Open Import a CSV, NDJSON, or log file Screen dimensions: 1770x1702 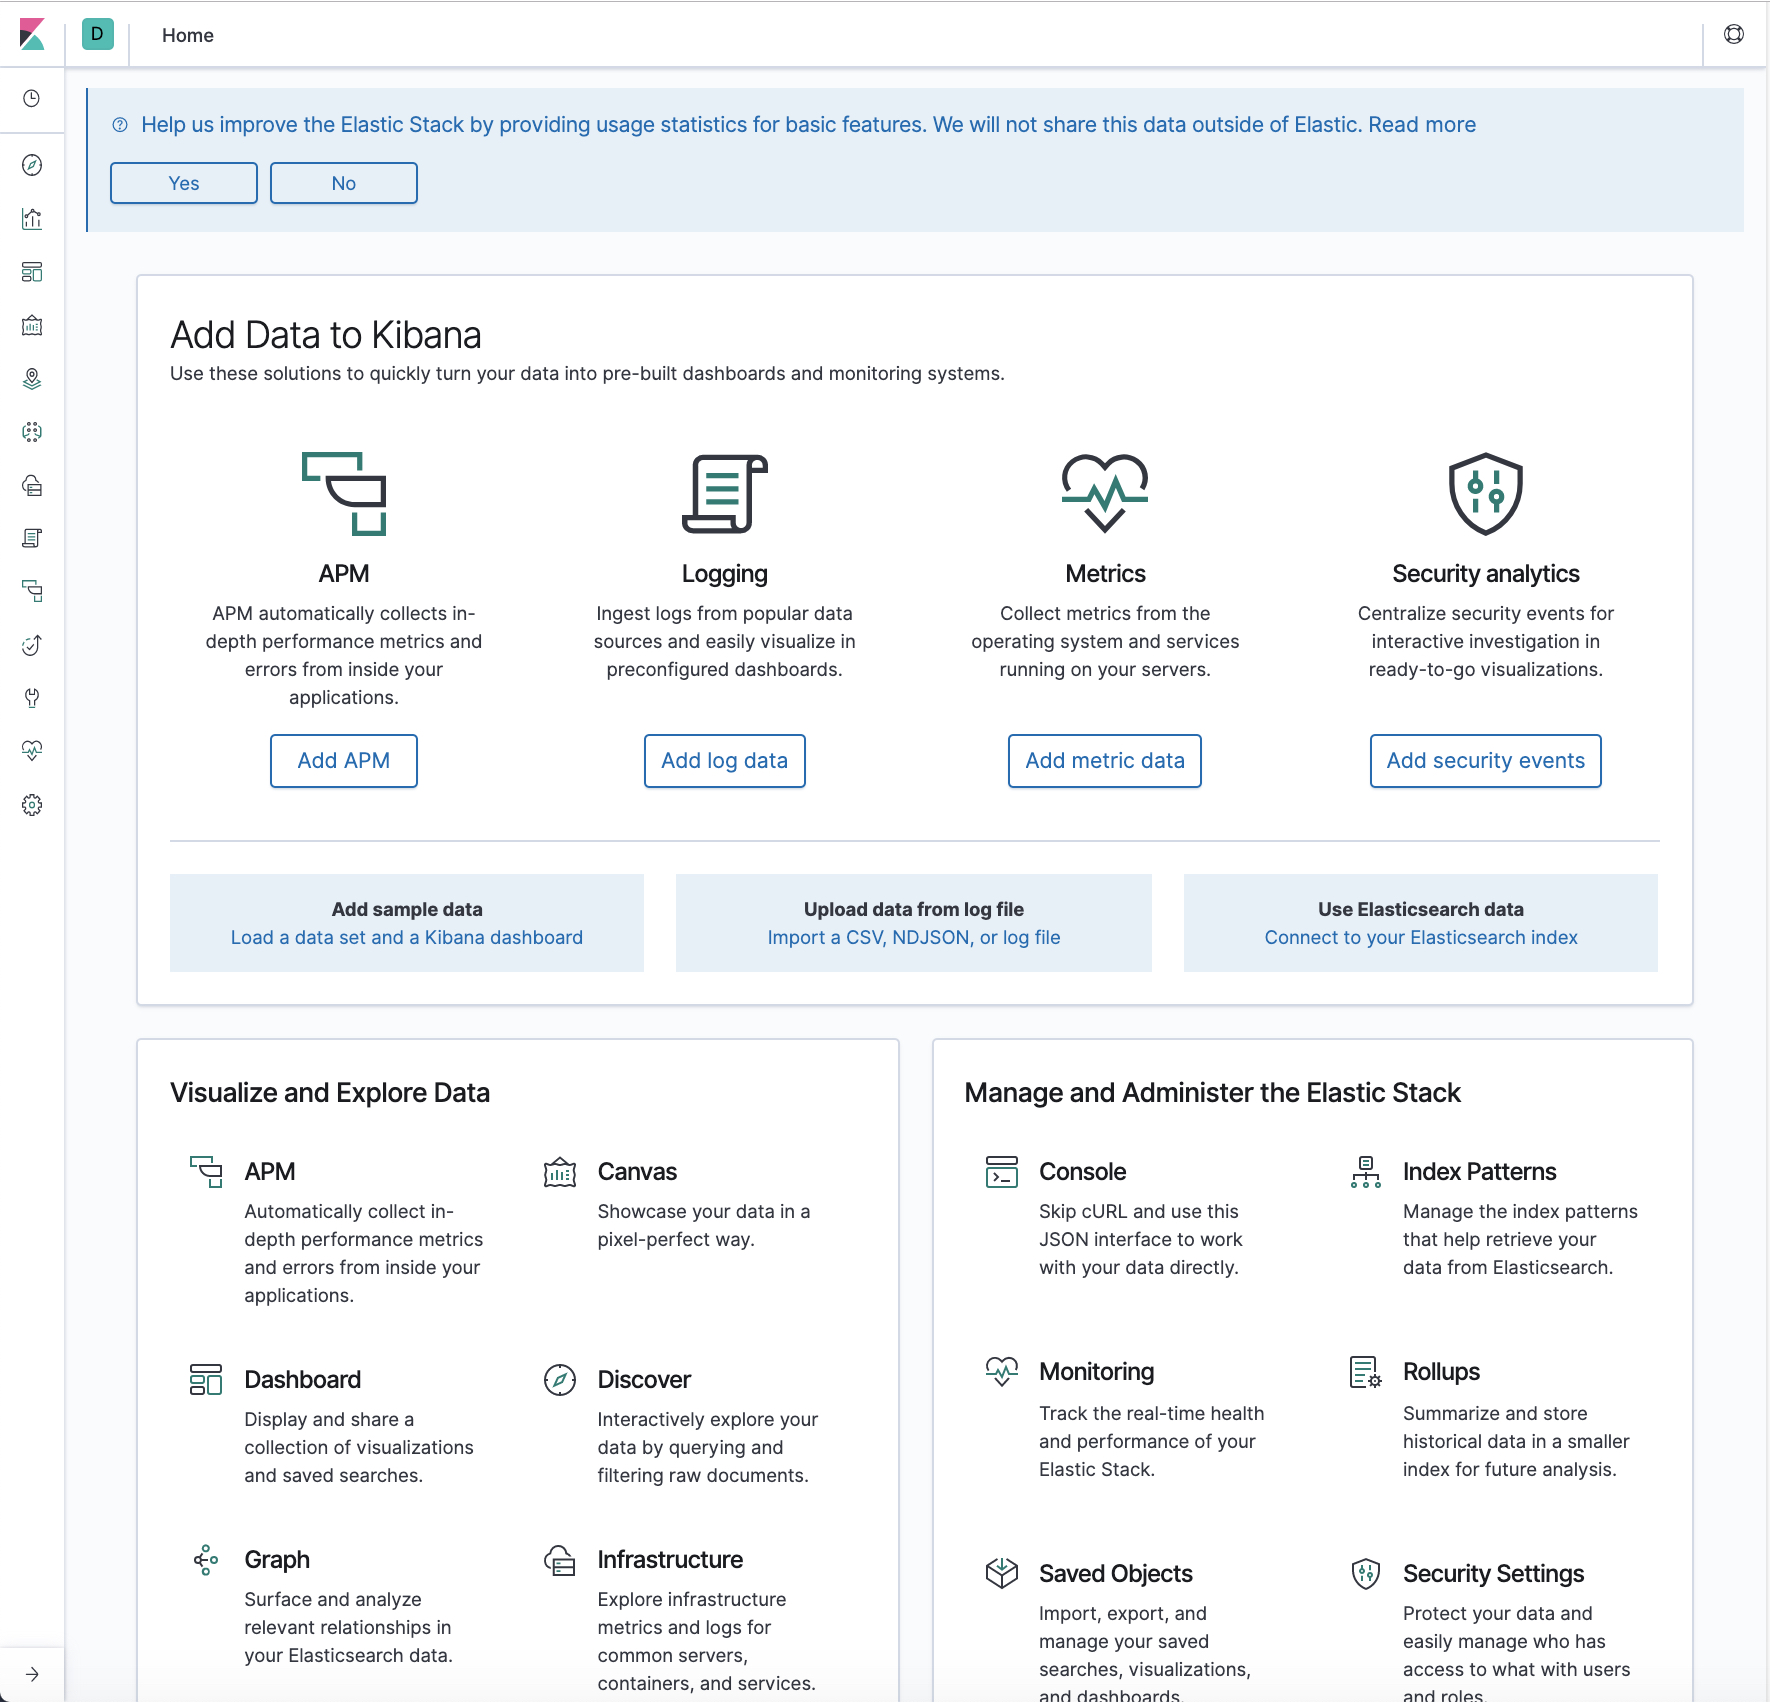point(914,938)
